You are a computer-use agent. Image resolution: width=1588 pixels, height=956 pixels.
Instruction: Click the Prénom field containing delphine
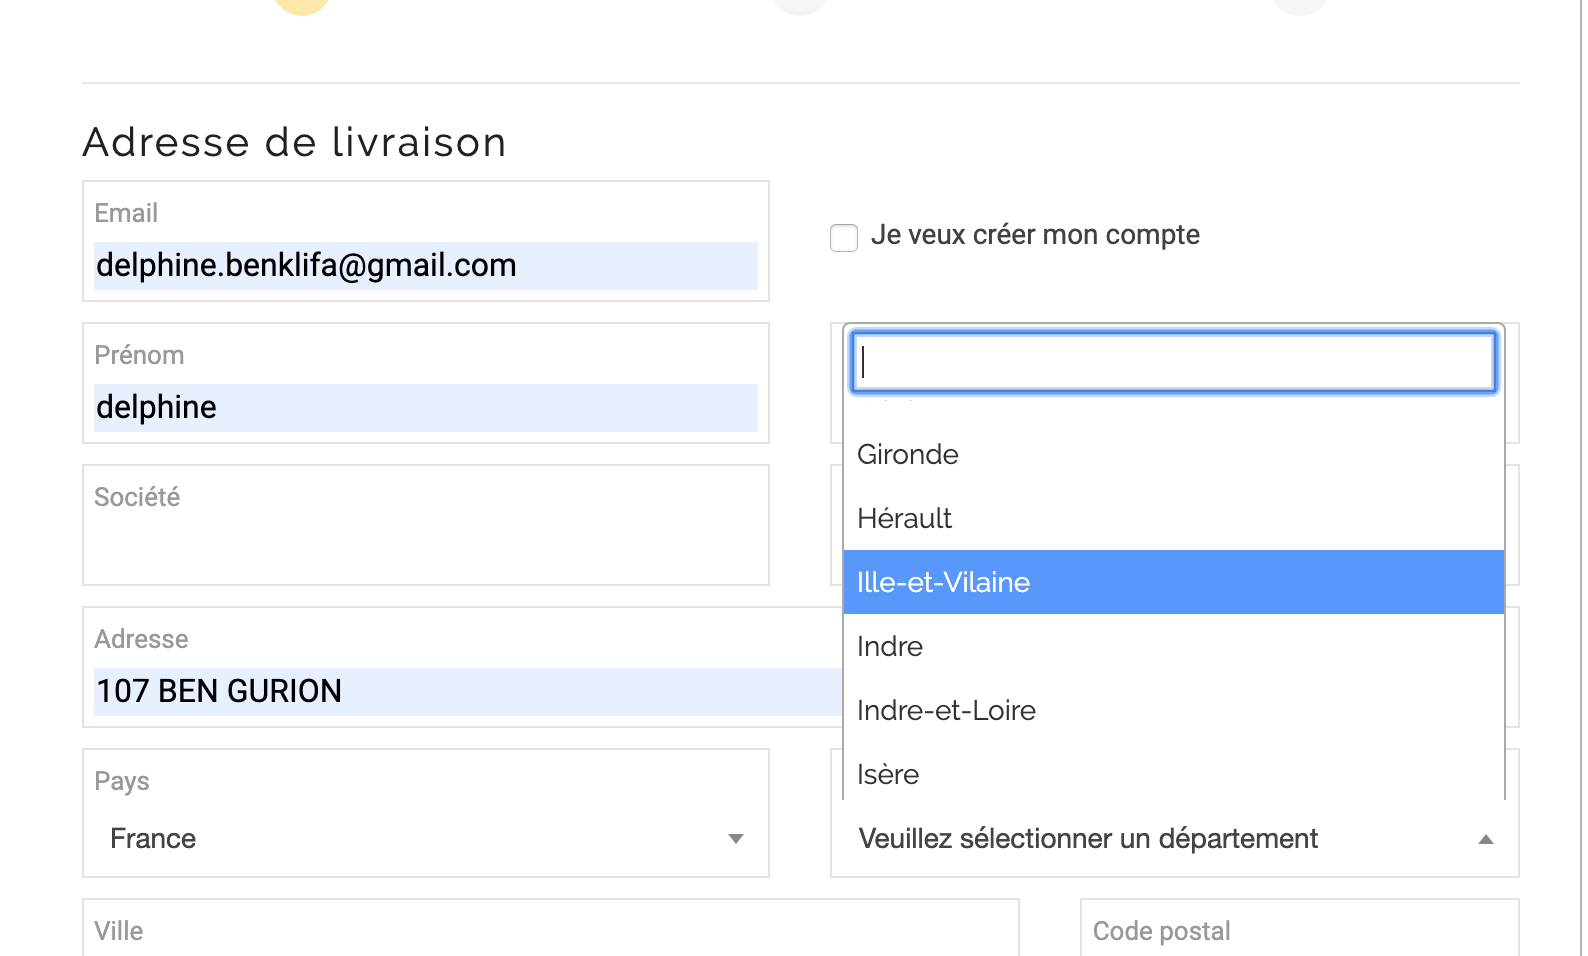[x=426, y=408]
